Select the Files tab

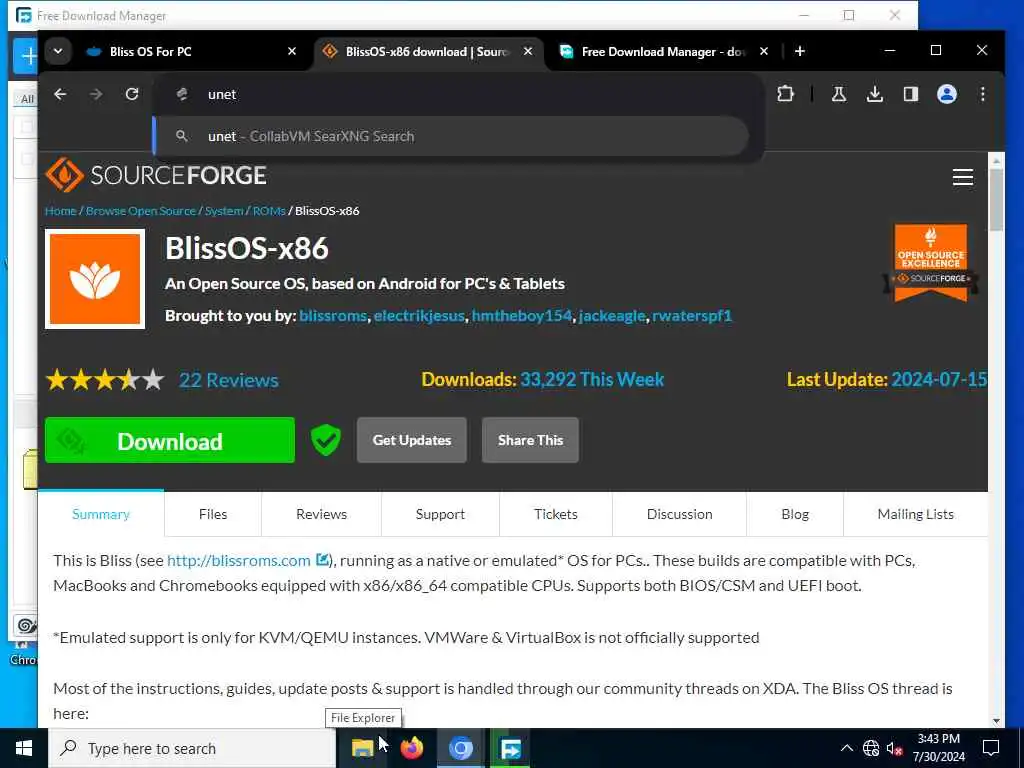[x=213, y=514]
